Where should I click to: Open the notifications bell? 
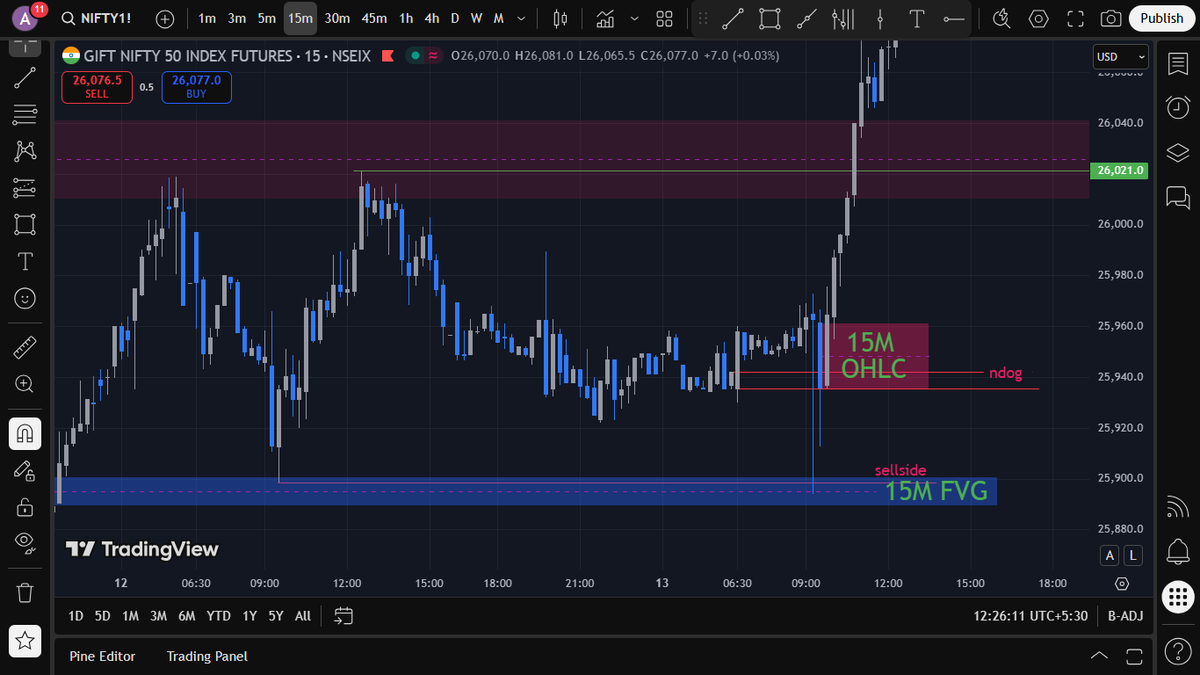(x=1178, y=551)
